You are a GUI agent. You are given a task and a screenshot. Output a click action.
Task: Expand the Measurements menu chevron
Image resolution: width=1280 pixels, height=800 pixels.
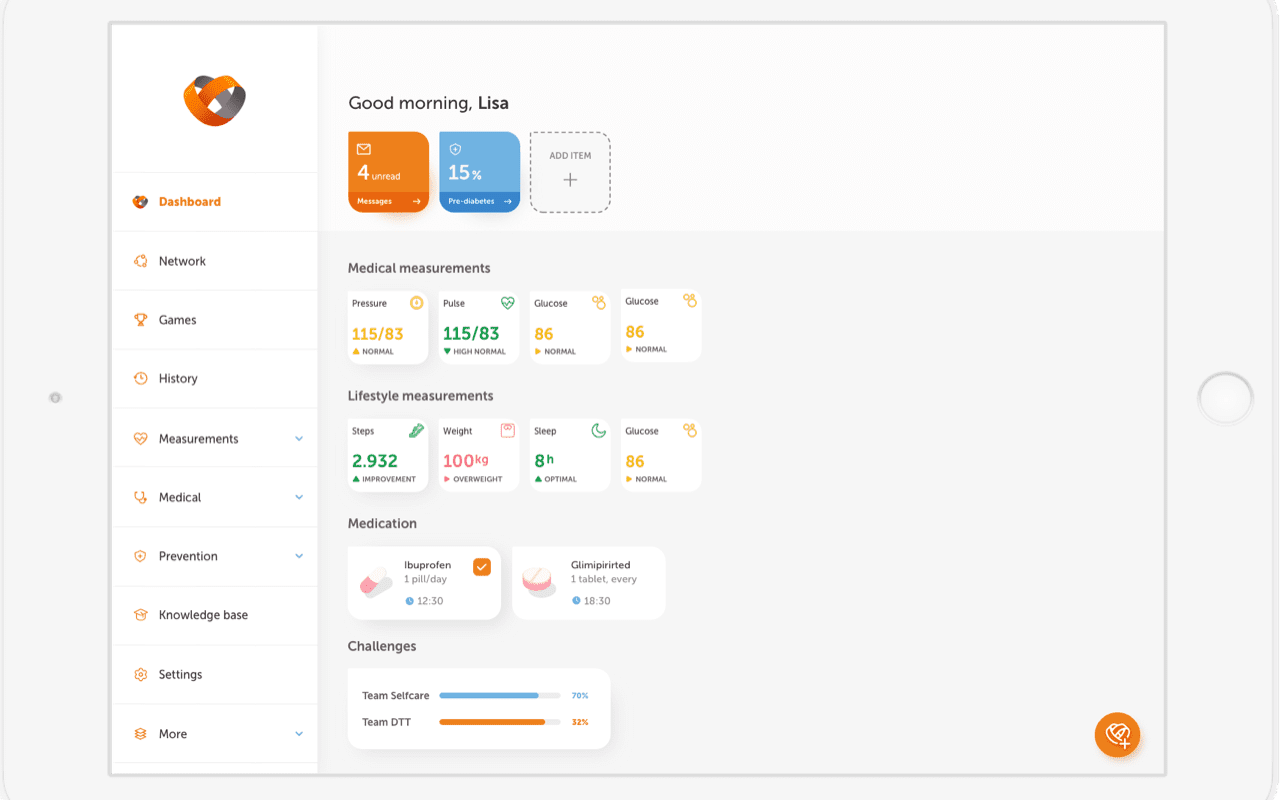[299, 439]
